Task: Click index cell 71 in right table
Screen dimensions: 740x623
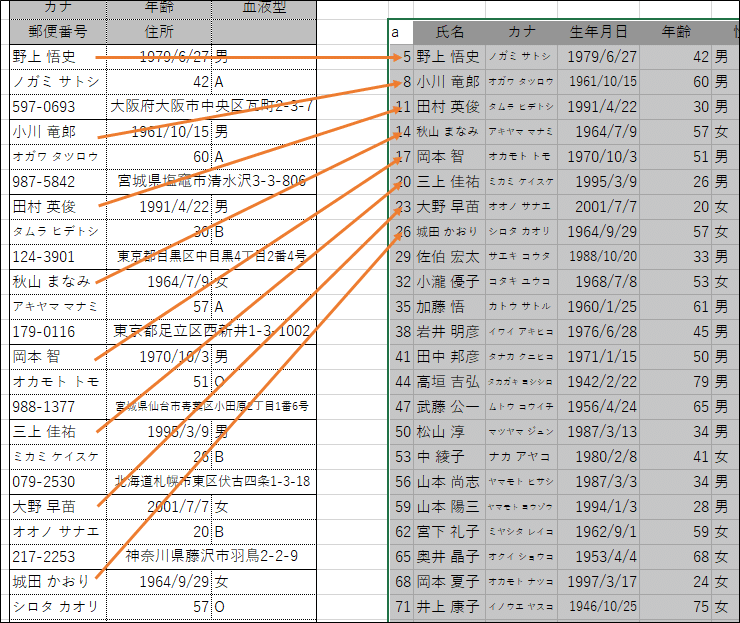Action: tap(401, 607)
